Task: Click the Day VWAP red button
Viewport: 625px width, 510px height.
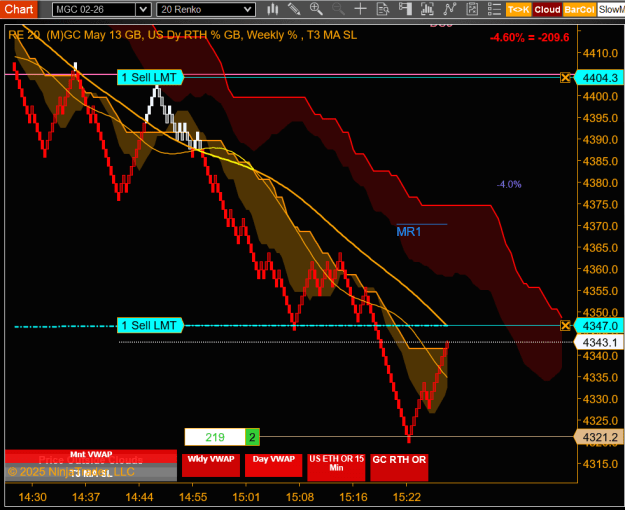Action: click(x=273, y=465)
